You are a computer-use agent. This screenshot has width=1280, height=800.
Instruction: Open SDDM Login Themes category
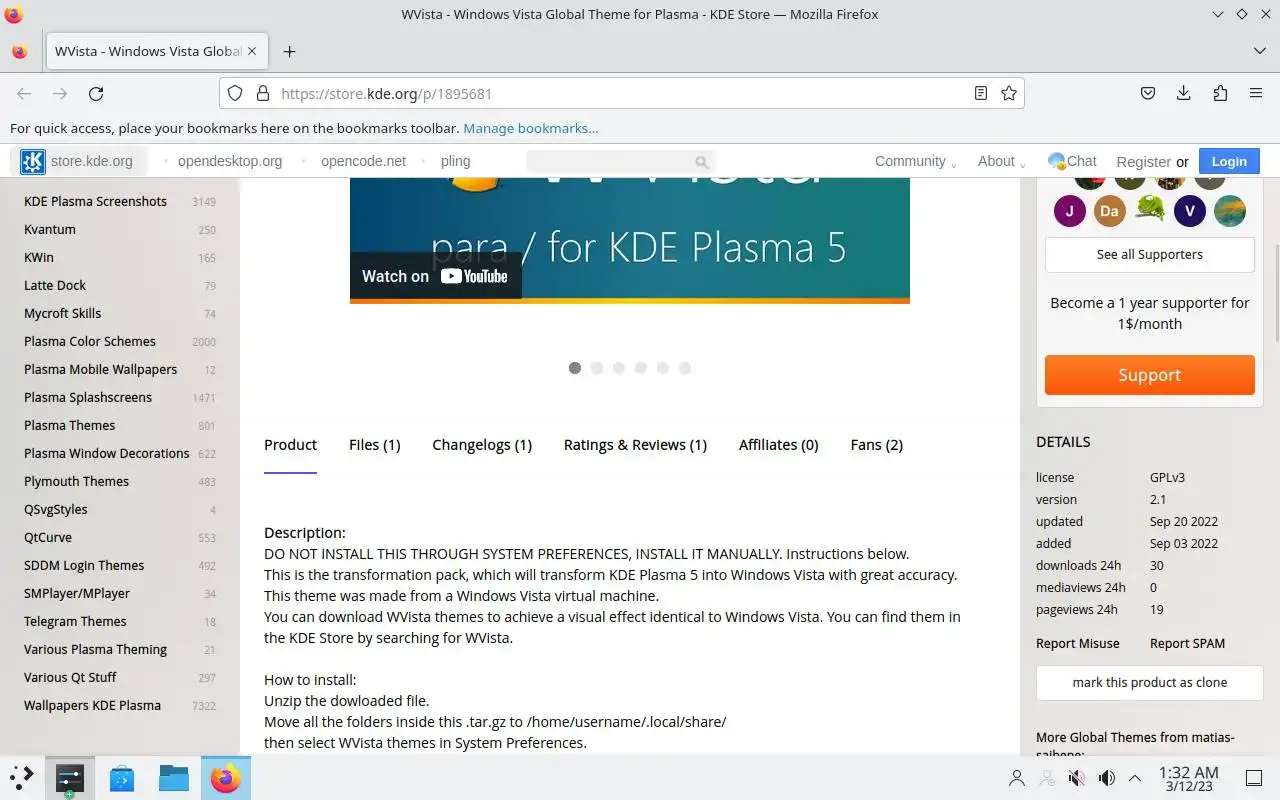point(84,565)
